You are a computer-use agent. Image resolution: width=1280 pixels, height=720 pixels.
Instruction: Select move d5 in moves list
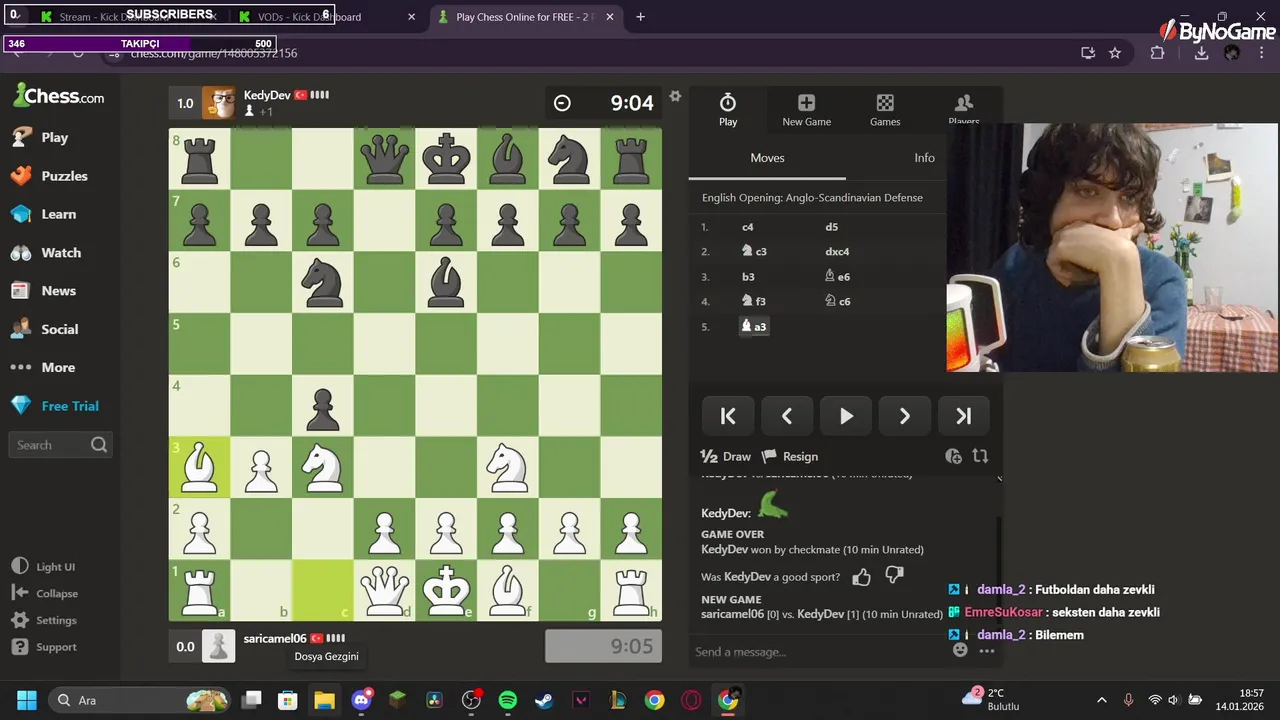(832, 227)
